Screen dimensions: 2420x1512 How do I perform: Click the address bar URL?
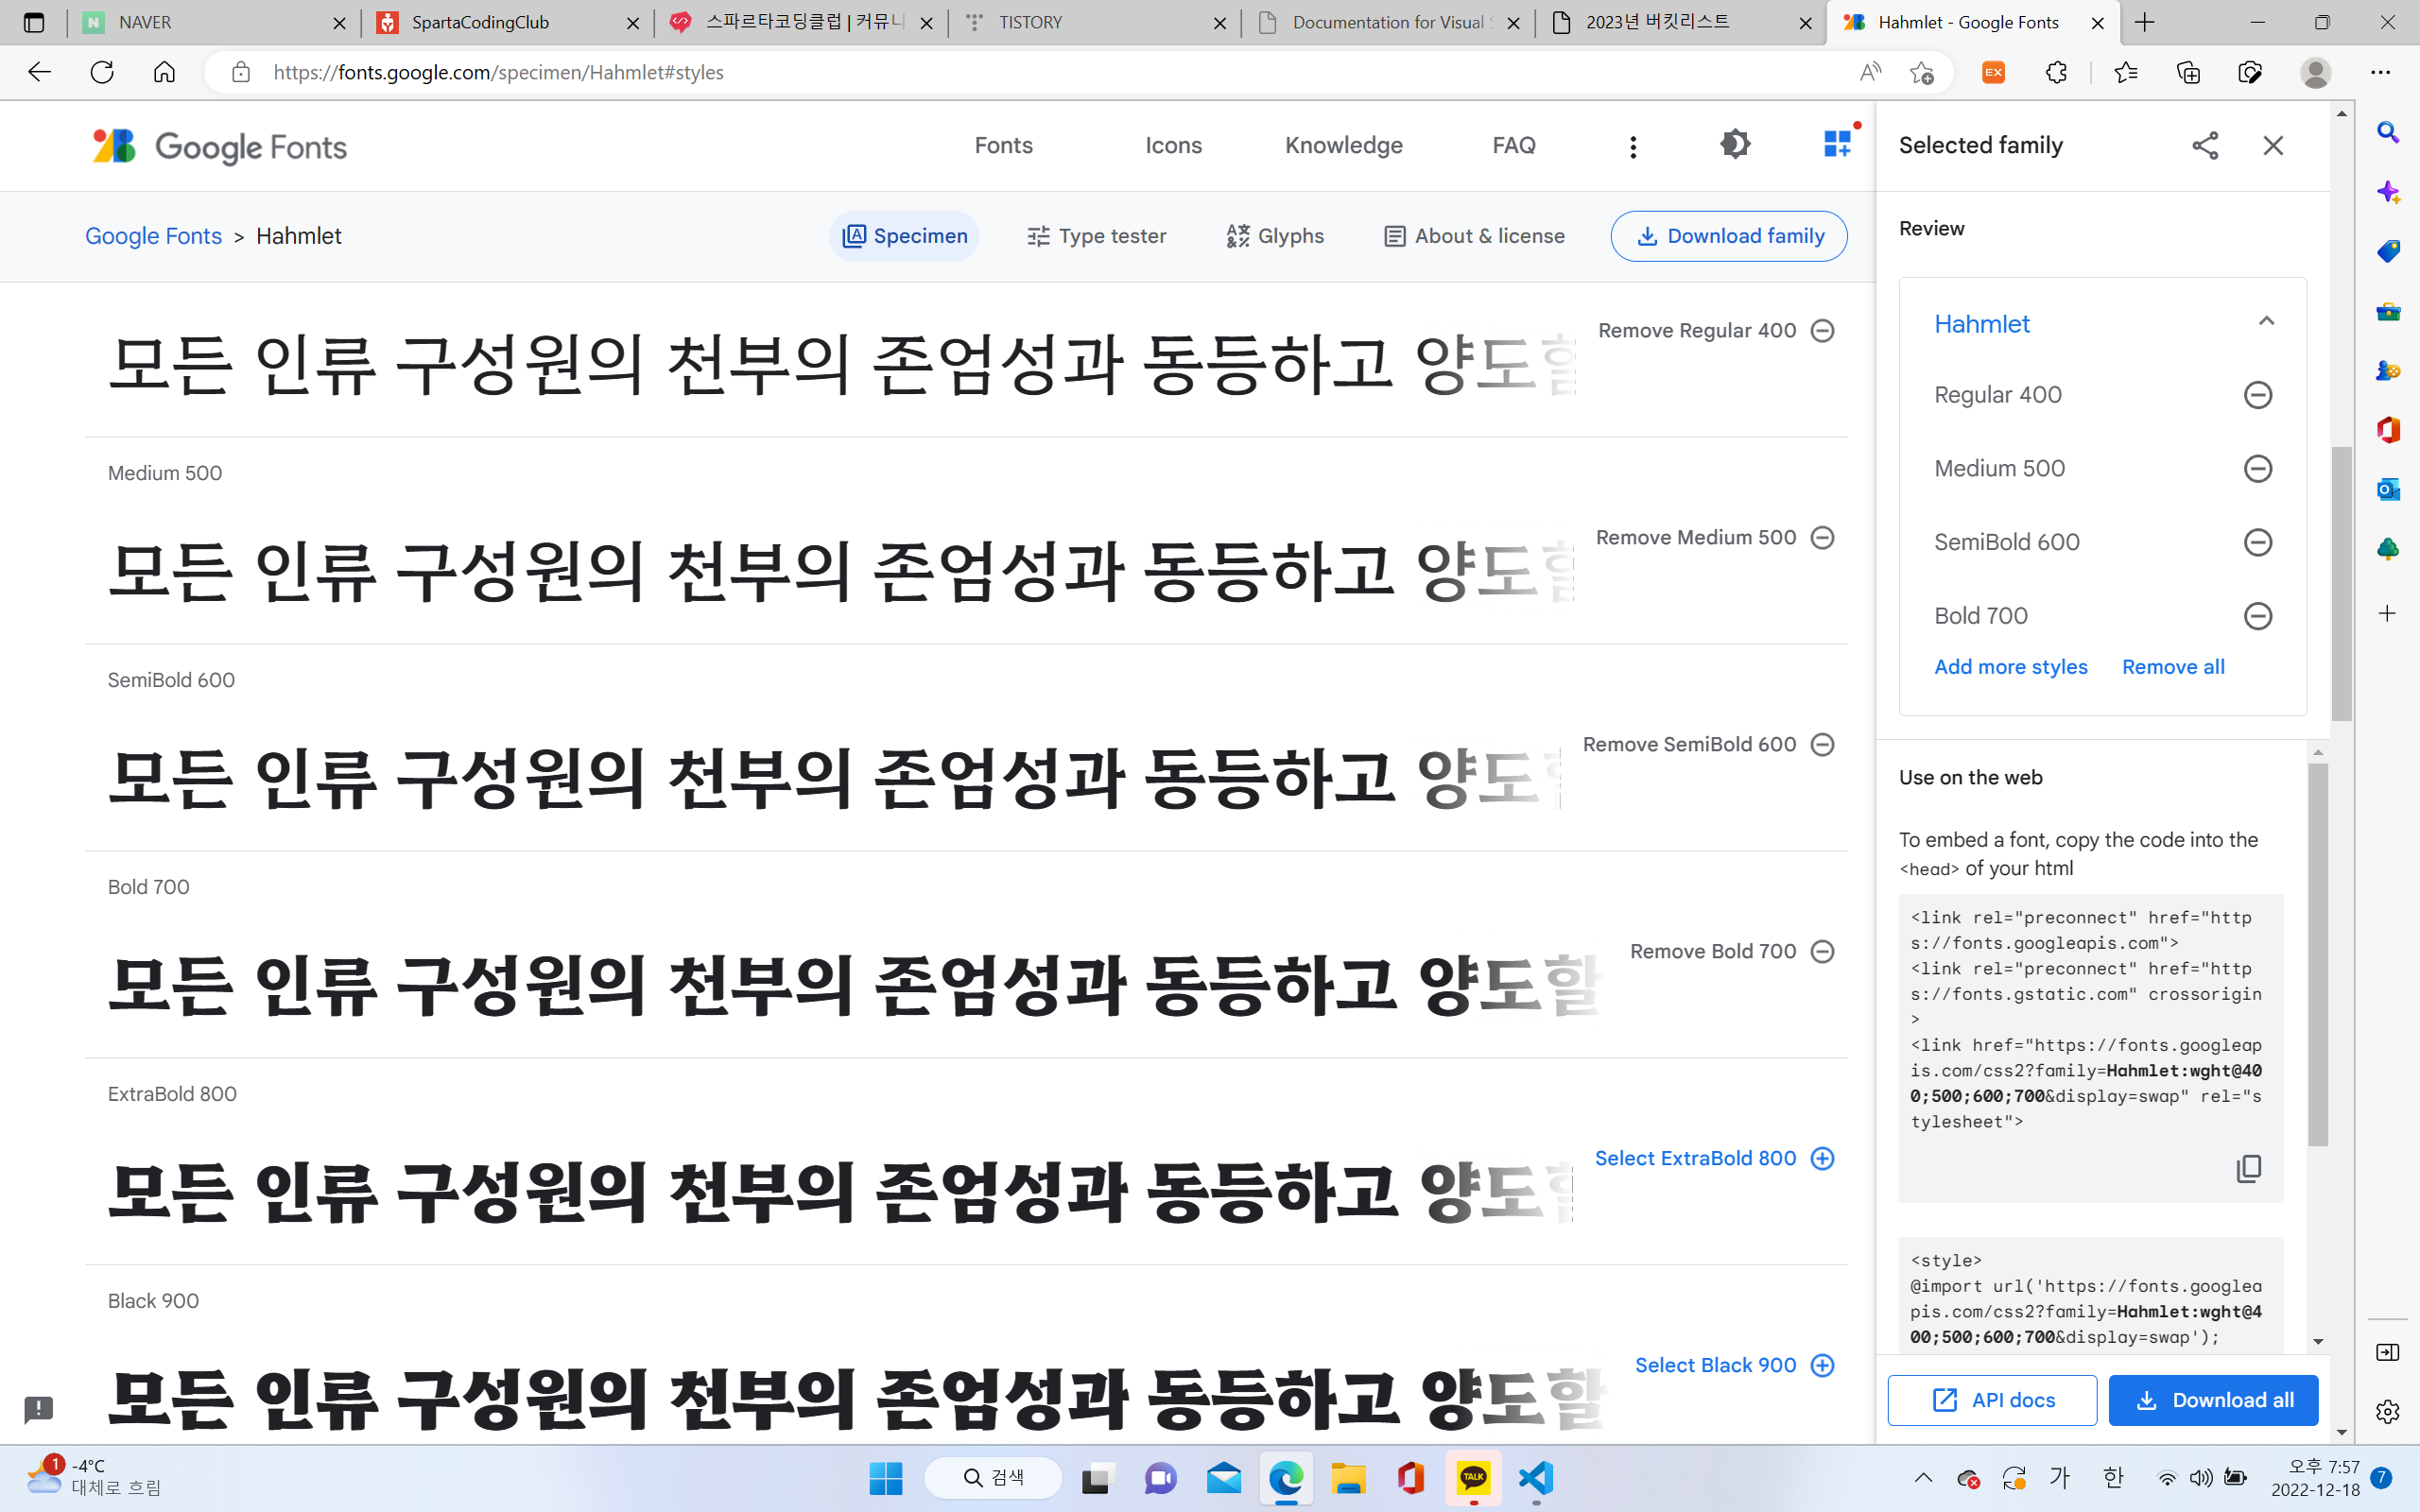pos(498,72)
